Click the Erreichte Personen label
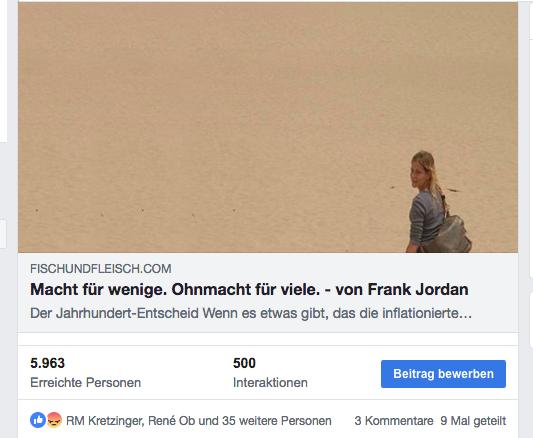The width and height of the screenshot is (533, 438). [x=85, y=383]
